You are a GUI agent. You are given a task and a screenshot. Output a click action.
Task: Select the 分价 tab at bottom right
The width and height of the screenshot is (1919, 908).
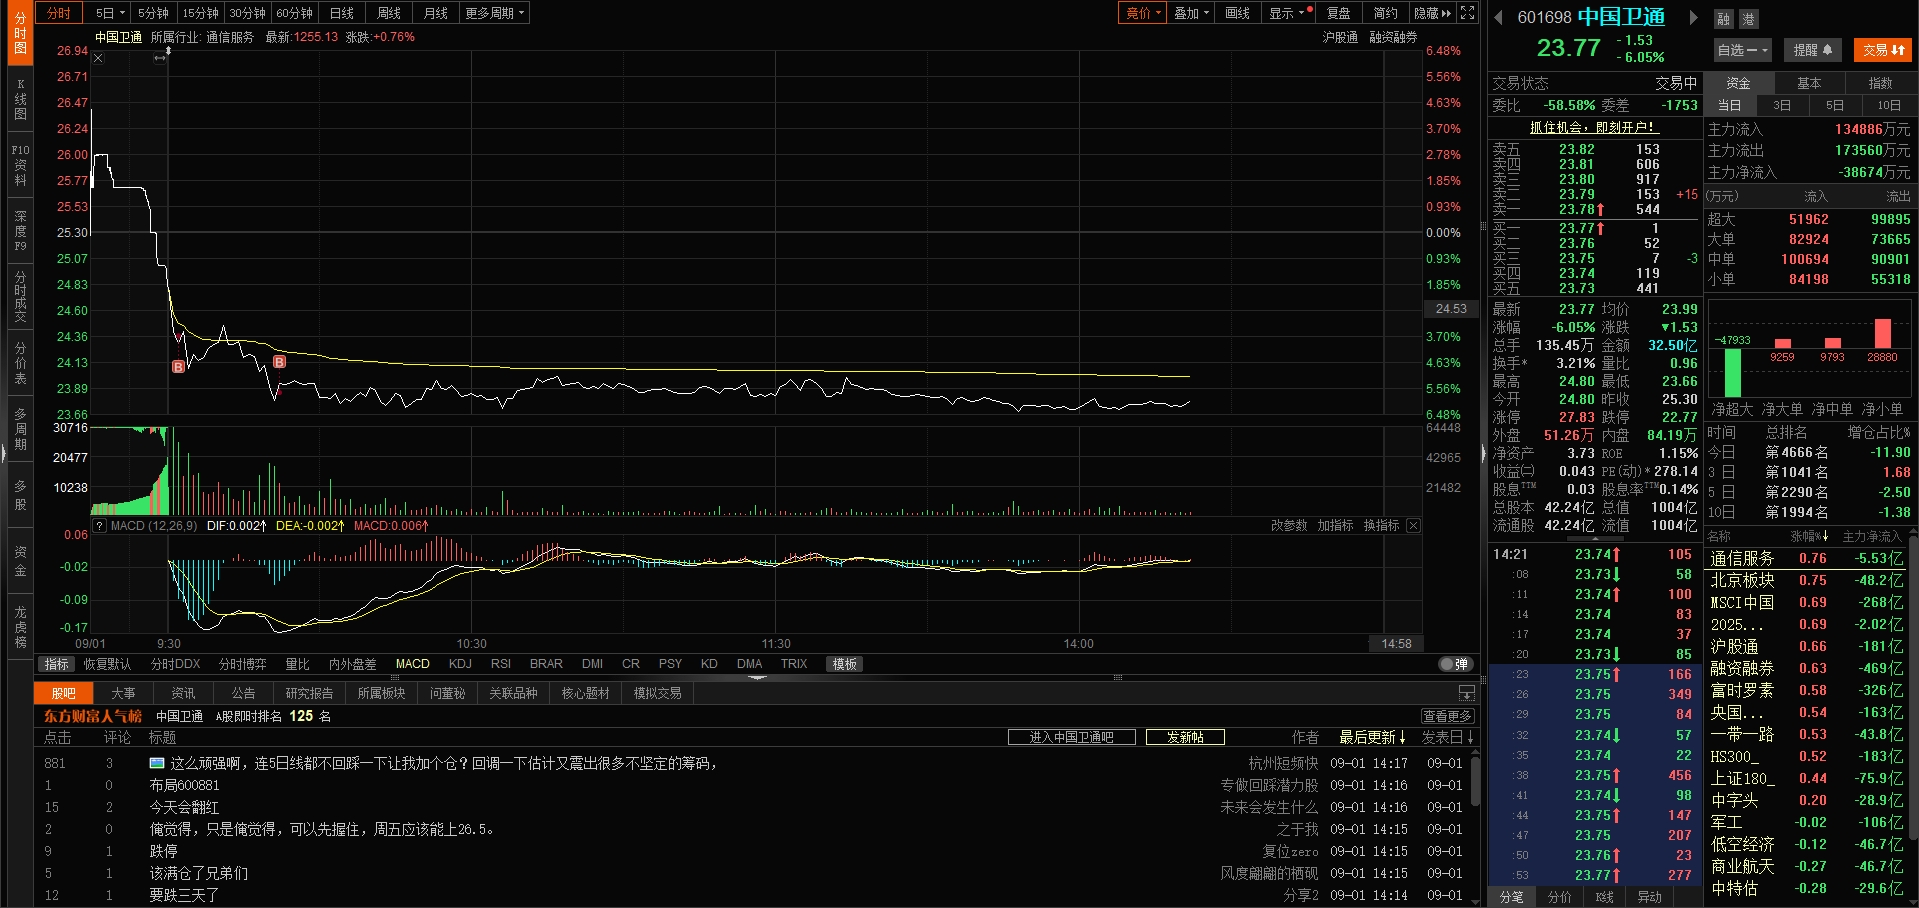1560,898
